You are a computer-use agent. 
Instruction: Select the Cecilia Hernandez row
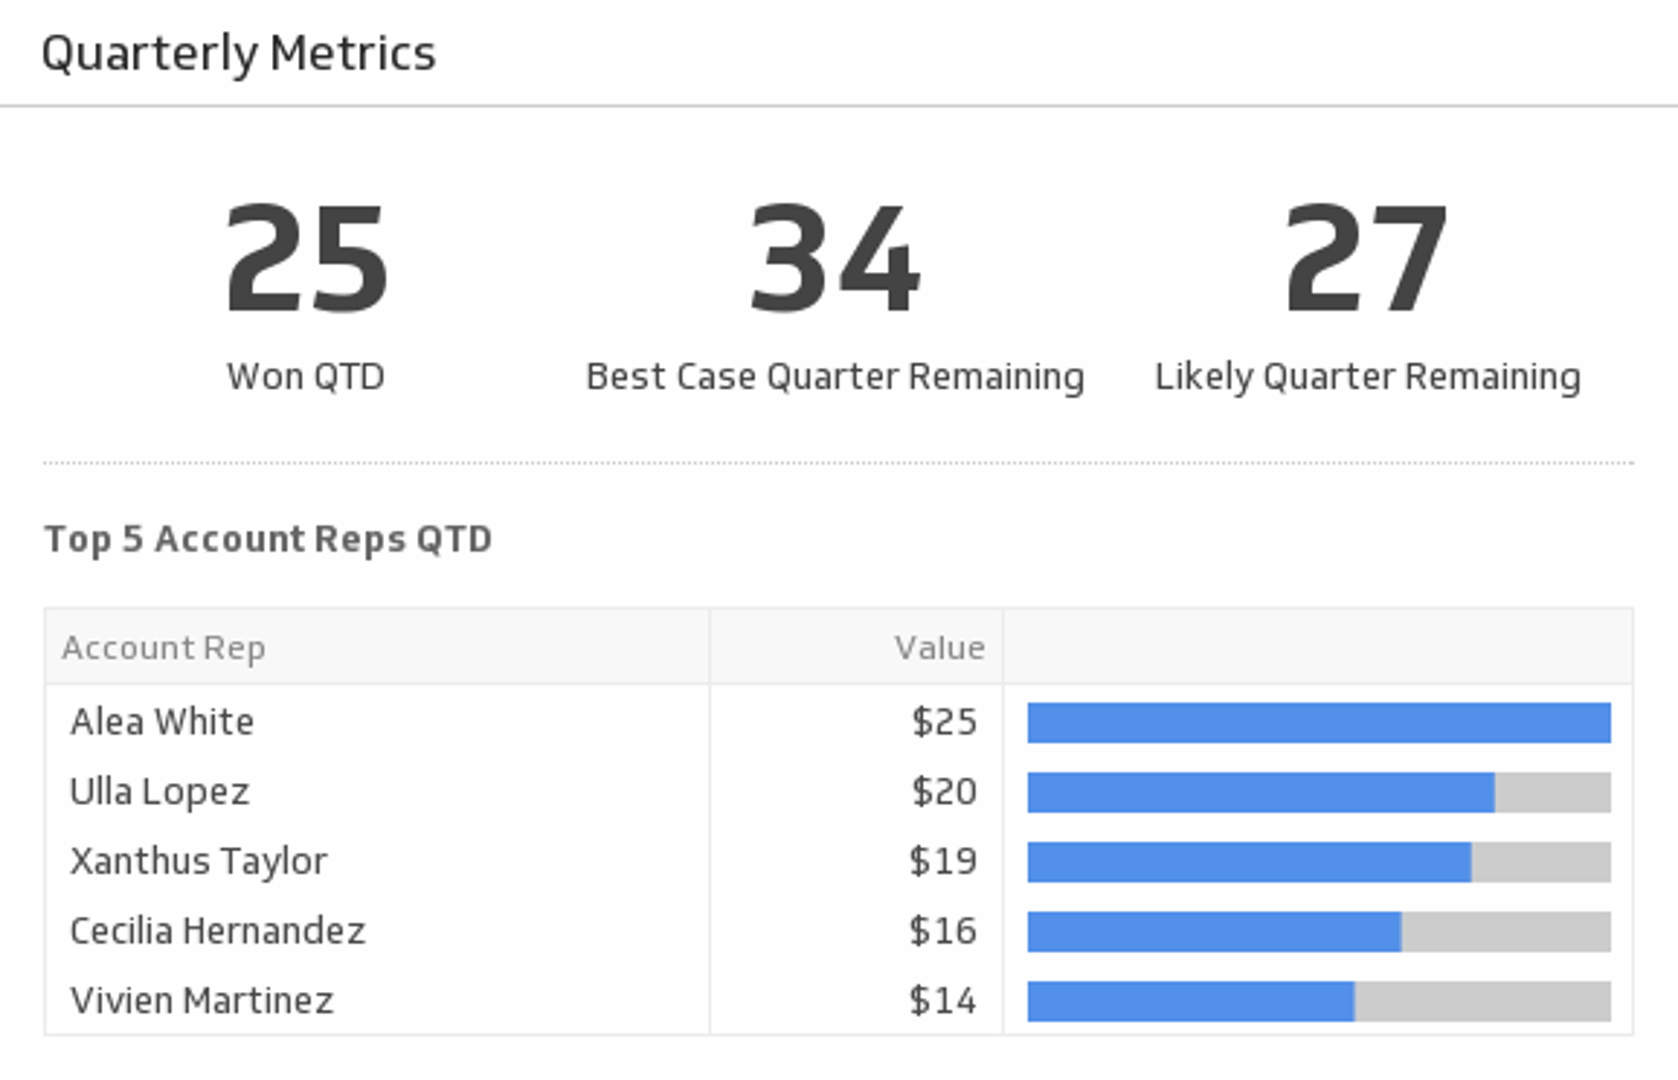click(x=217, y=931)
